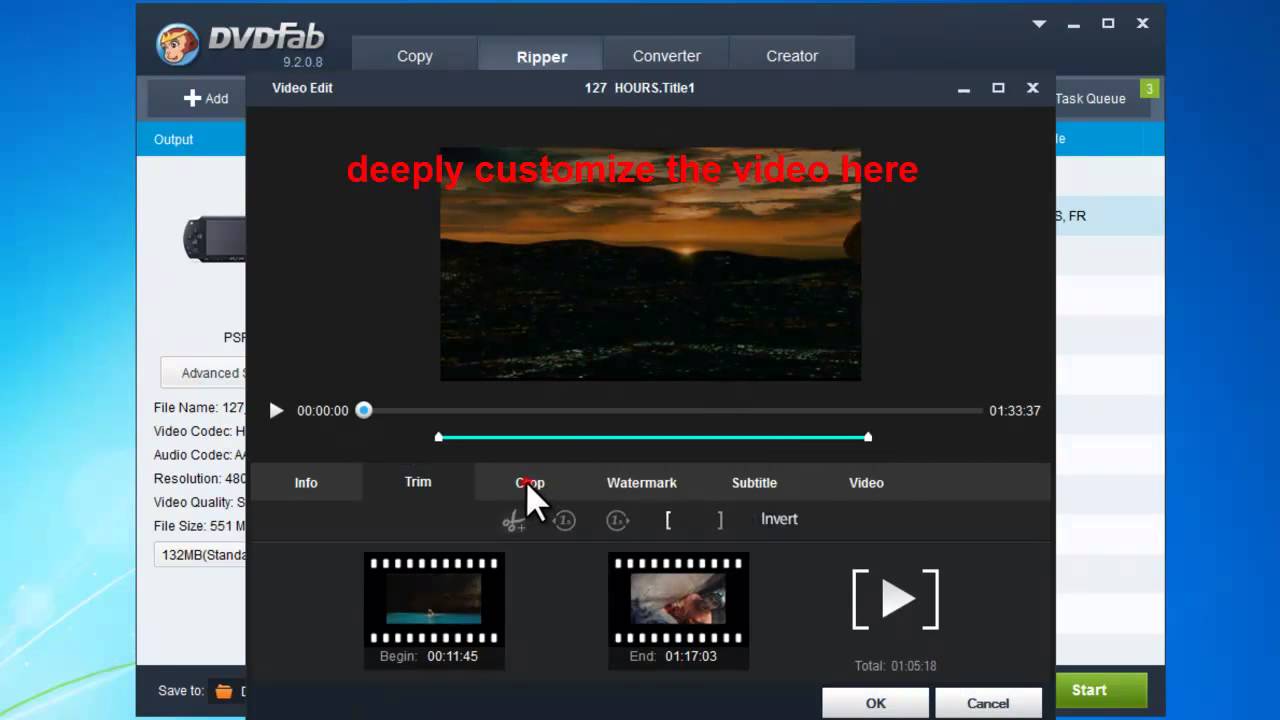
Task: Click the trim range start handle
Action: coord(439,437)
